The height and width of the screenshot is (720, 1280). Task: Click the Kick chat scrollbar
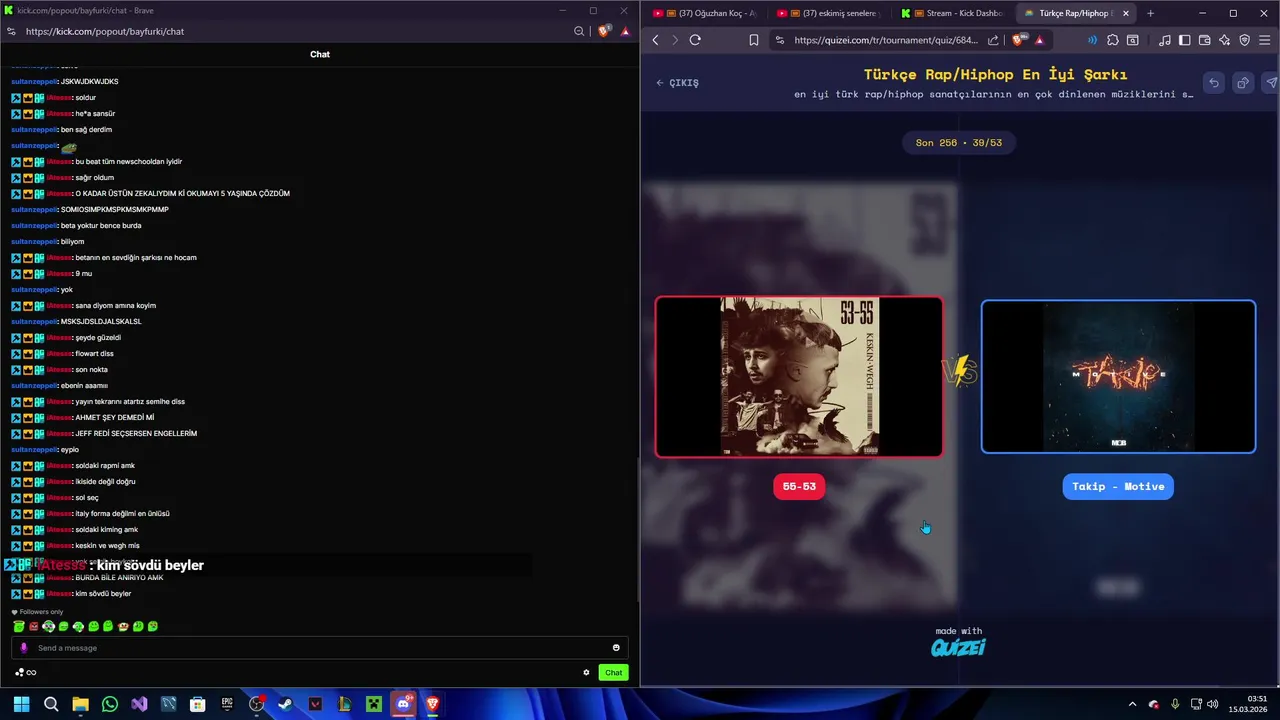pos(636,530)
